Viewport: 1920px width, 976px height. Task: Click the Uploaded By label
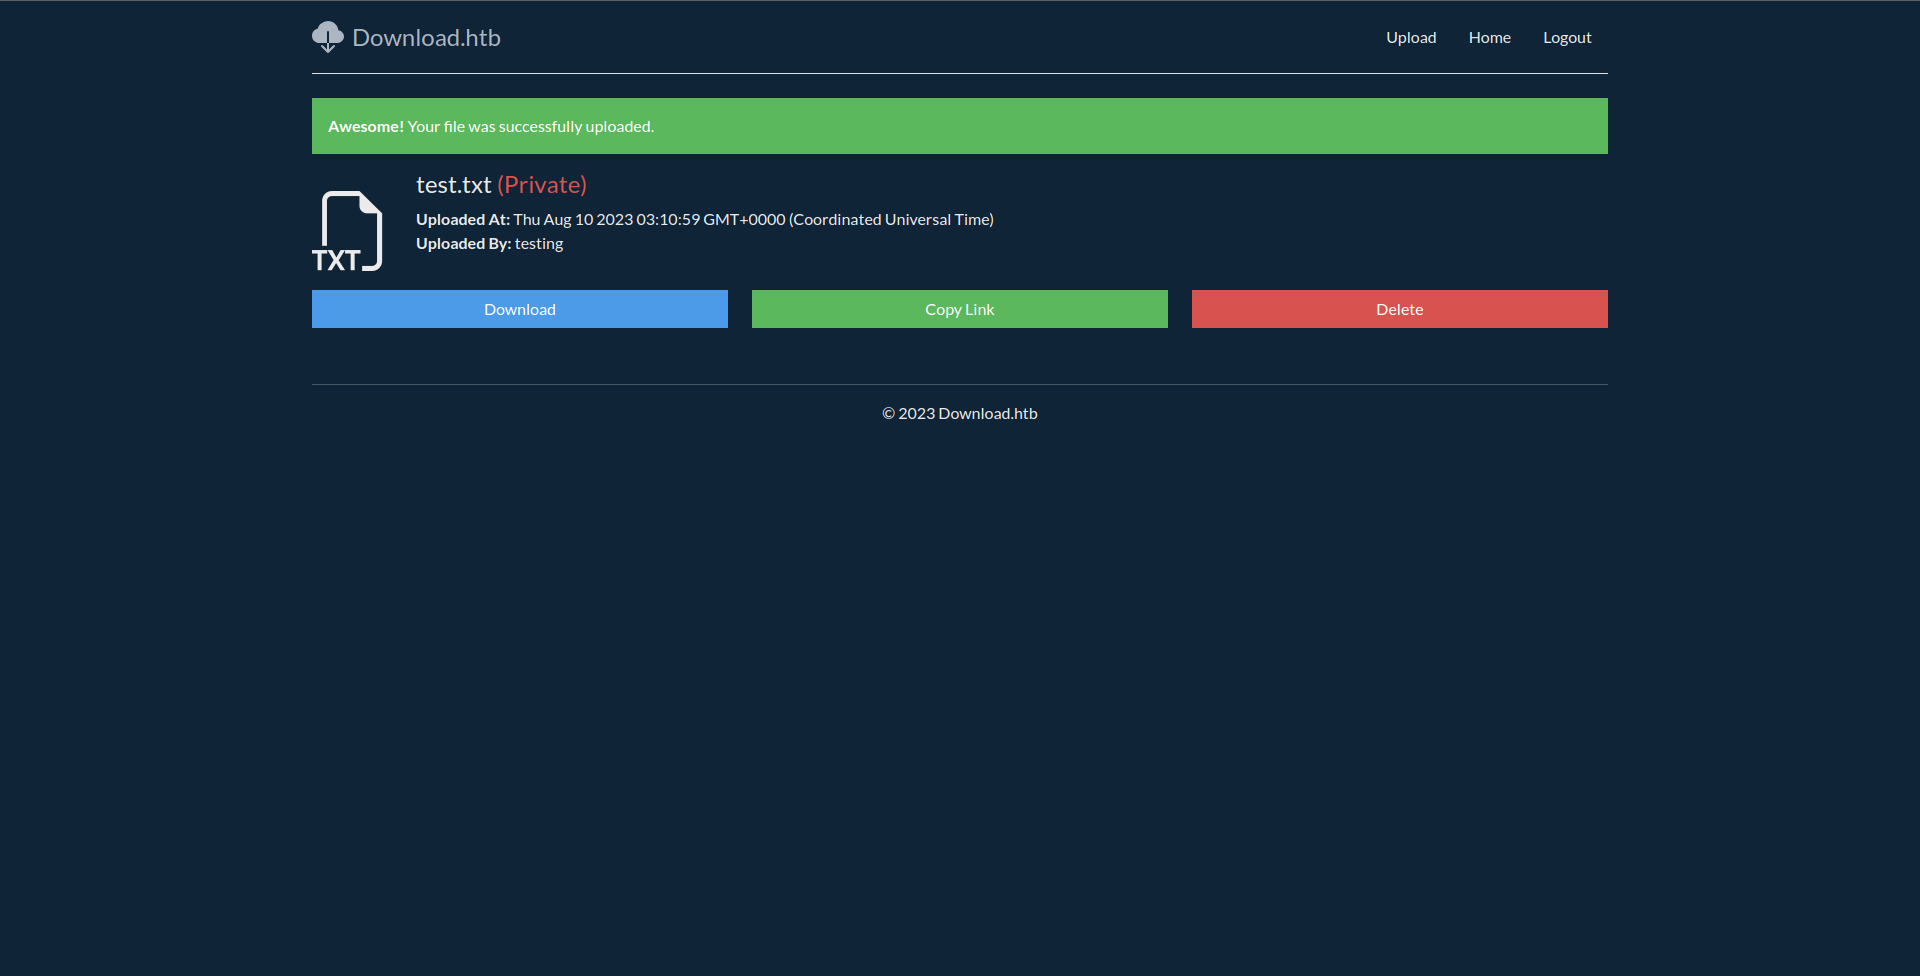pos(463,244)
